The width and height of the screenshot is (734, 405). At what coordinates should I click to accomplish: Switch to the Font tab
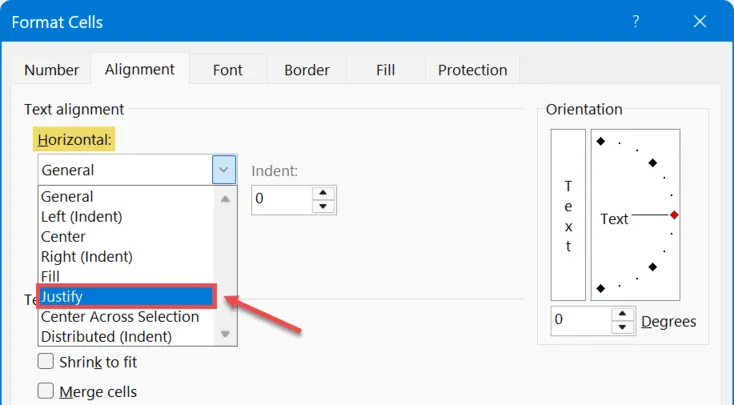point(227,70)
